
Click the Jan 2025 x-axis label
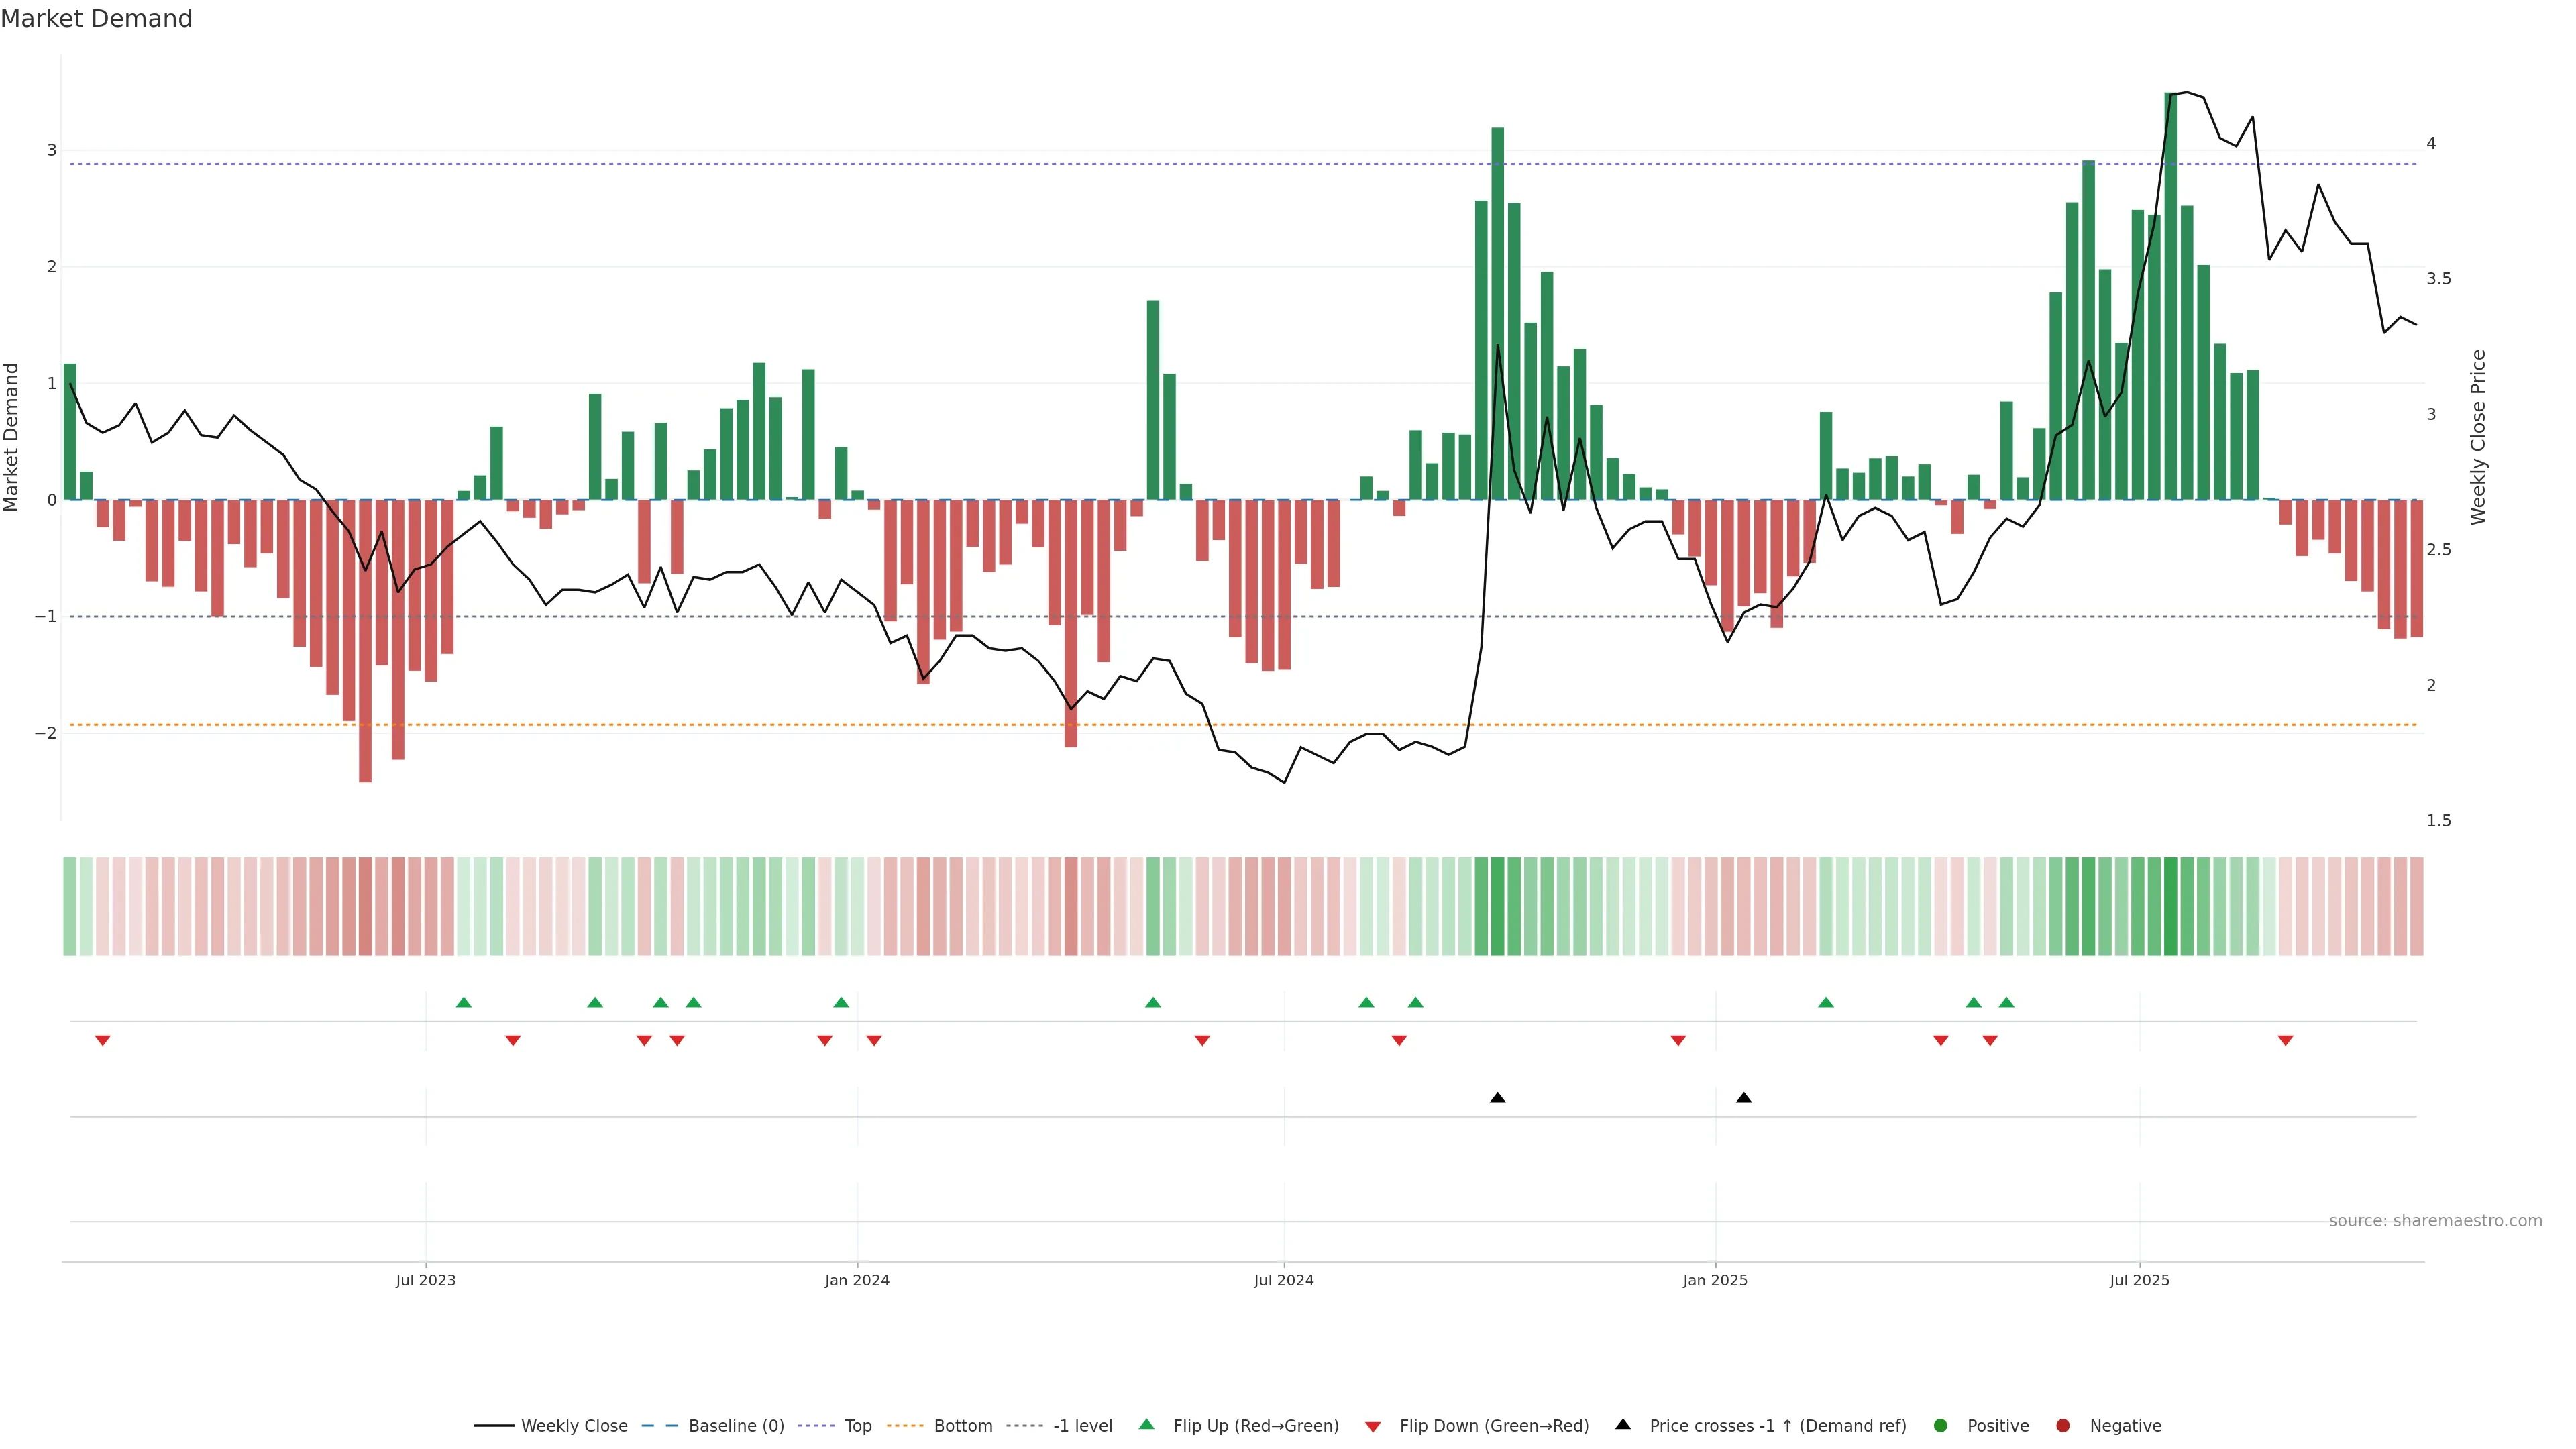pos(1715,1280)
